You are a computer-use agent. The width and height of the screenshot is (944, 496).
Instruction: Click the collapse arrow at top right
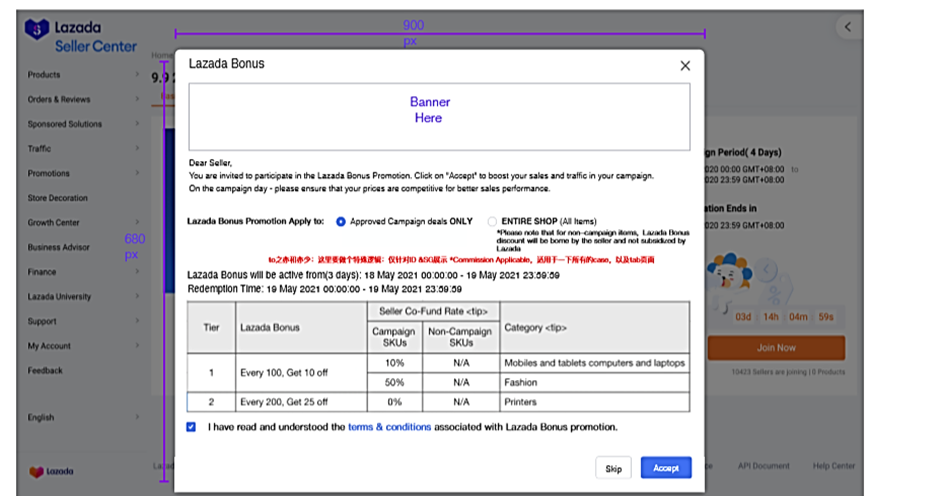pos(848,27)
